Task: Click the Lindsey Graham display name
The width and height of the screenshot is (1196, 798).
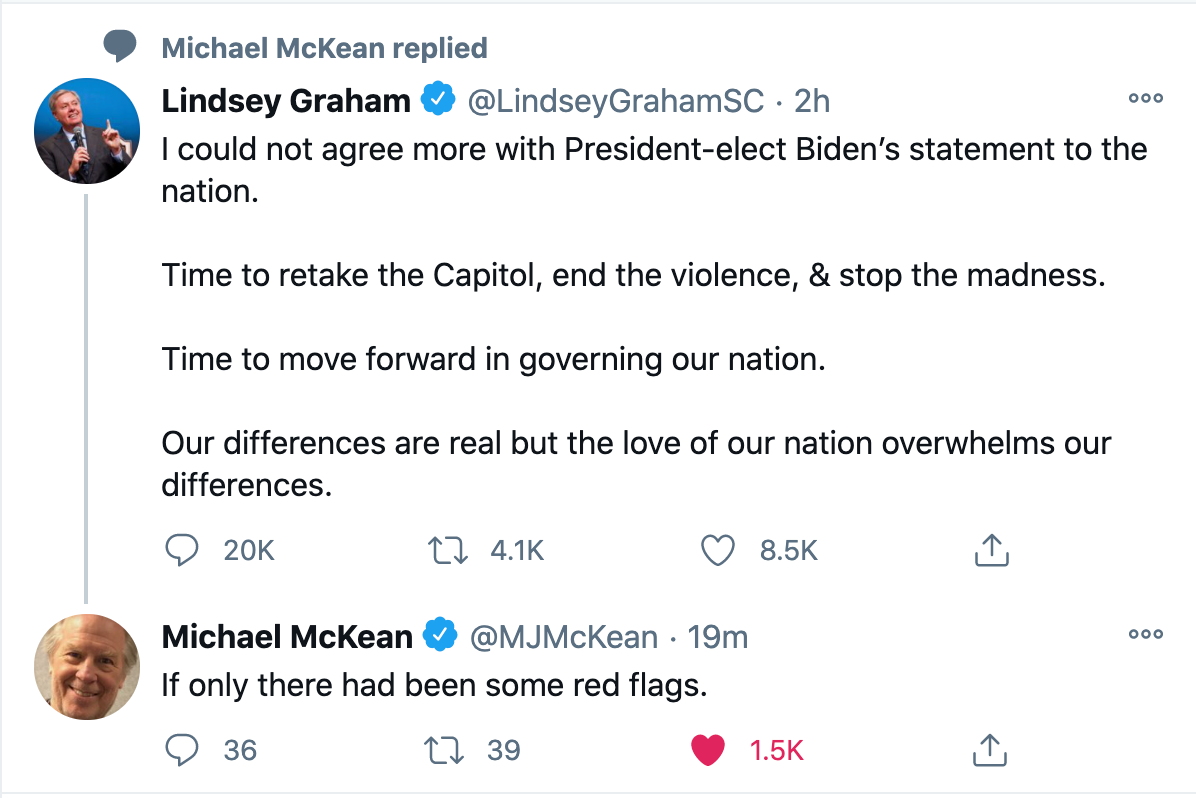Action: click(x=286, y=101)
